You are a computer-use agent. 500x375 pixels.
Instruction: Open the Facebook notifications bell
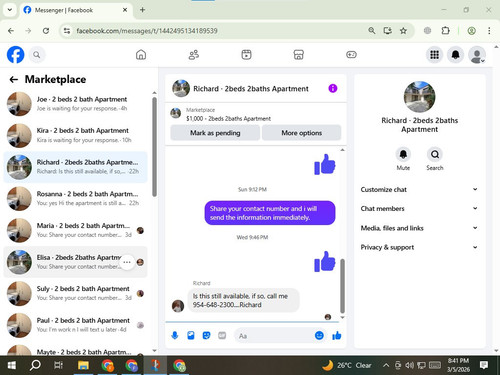coord(456,55)
